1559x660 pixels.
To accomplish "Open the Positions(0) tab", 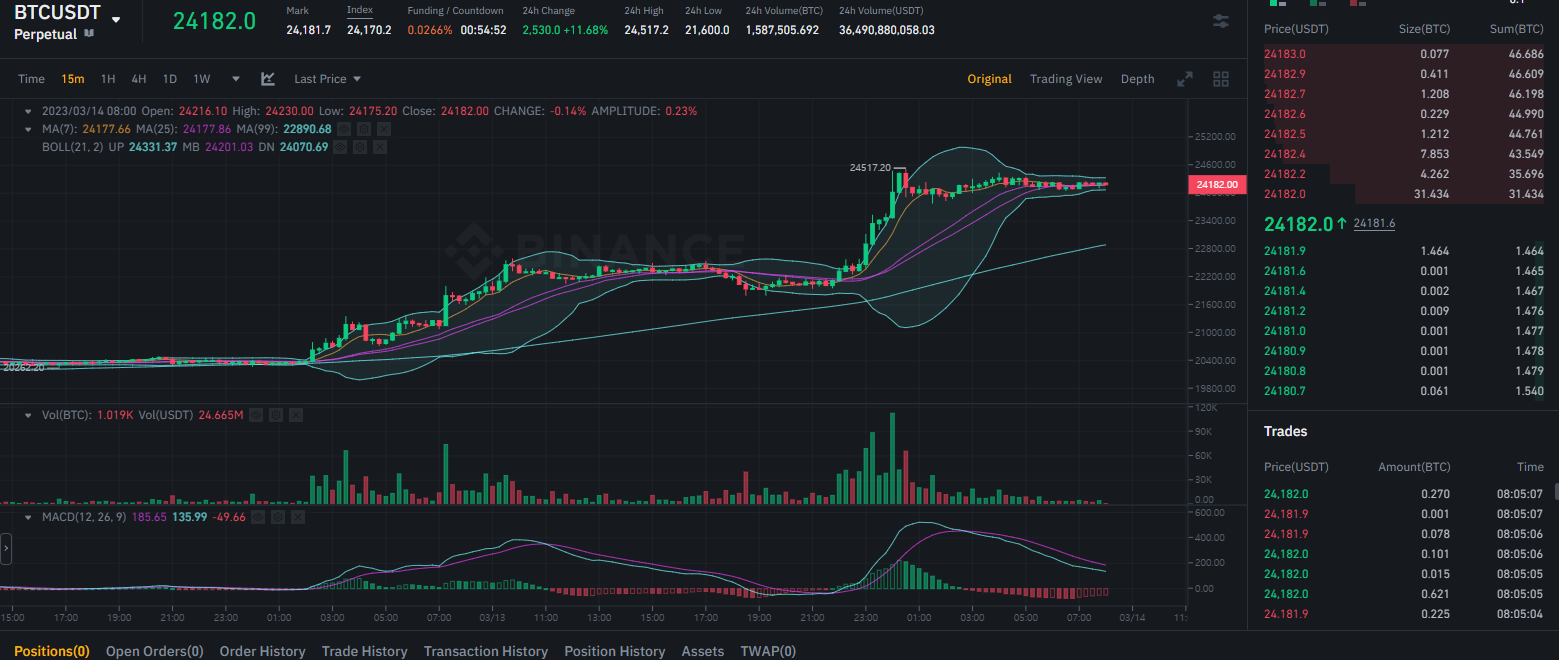I will 52,651.
